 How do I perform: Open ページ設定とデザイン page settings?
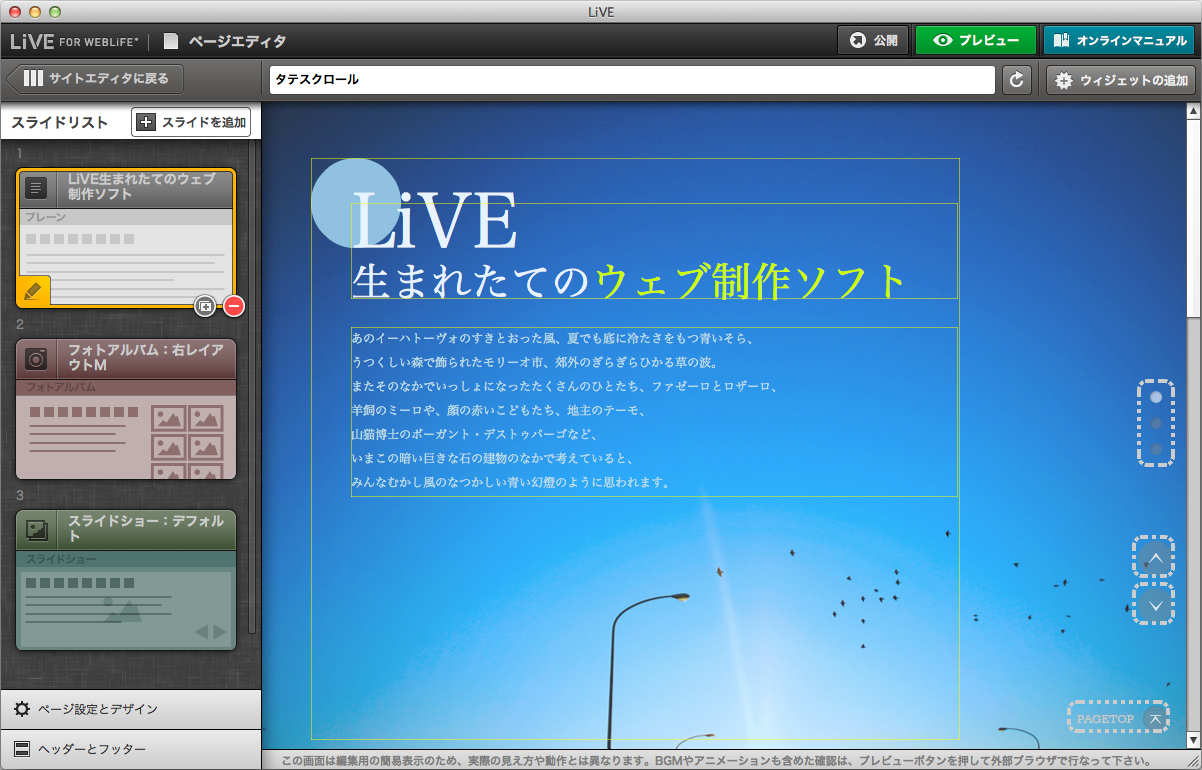point(130,709)
